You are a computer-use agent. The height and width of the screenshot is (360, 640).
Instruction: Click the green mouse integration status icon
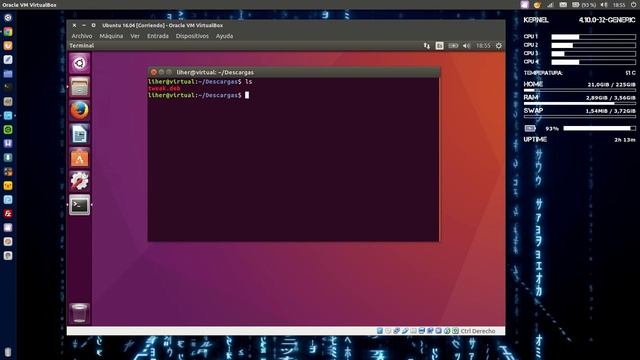click(447, 331)
